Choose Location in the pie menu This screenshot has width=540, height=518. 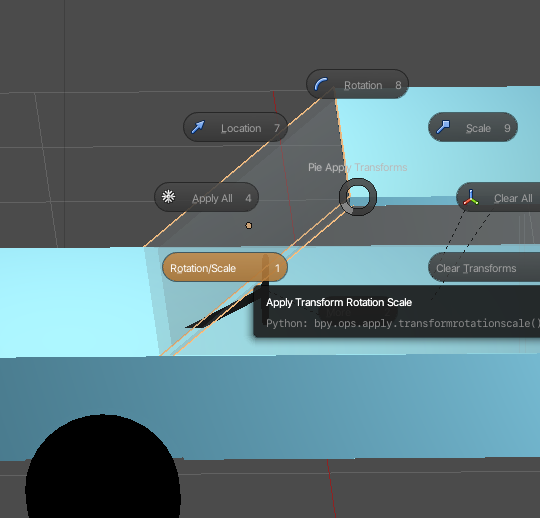click(235, 127)
